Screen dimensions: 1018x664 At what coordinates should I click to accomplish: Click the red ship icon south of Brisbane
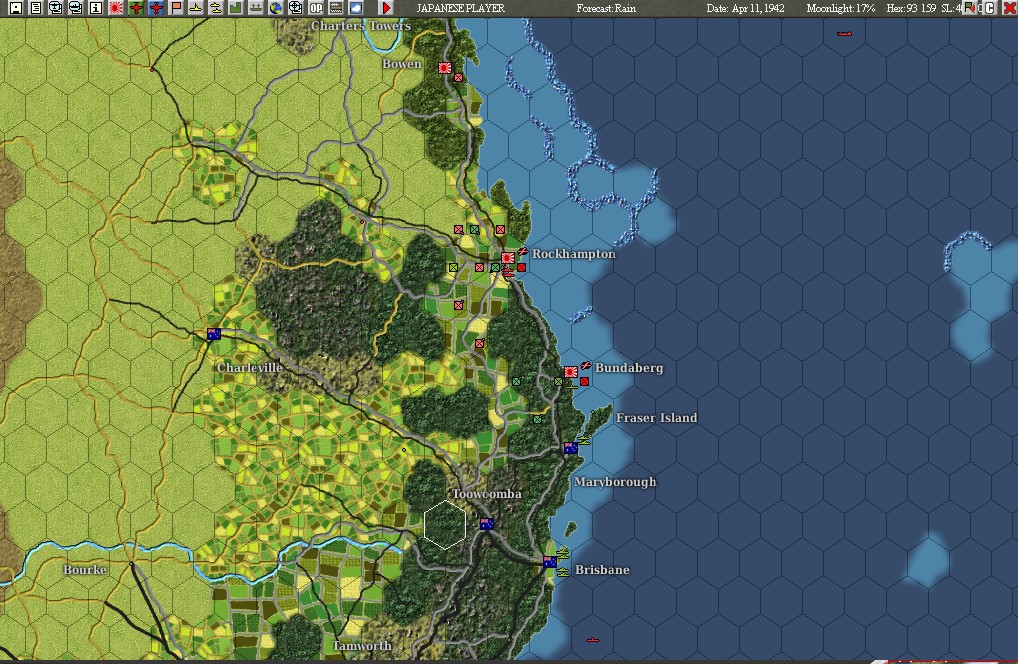tap(592, 639)
